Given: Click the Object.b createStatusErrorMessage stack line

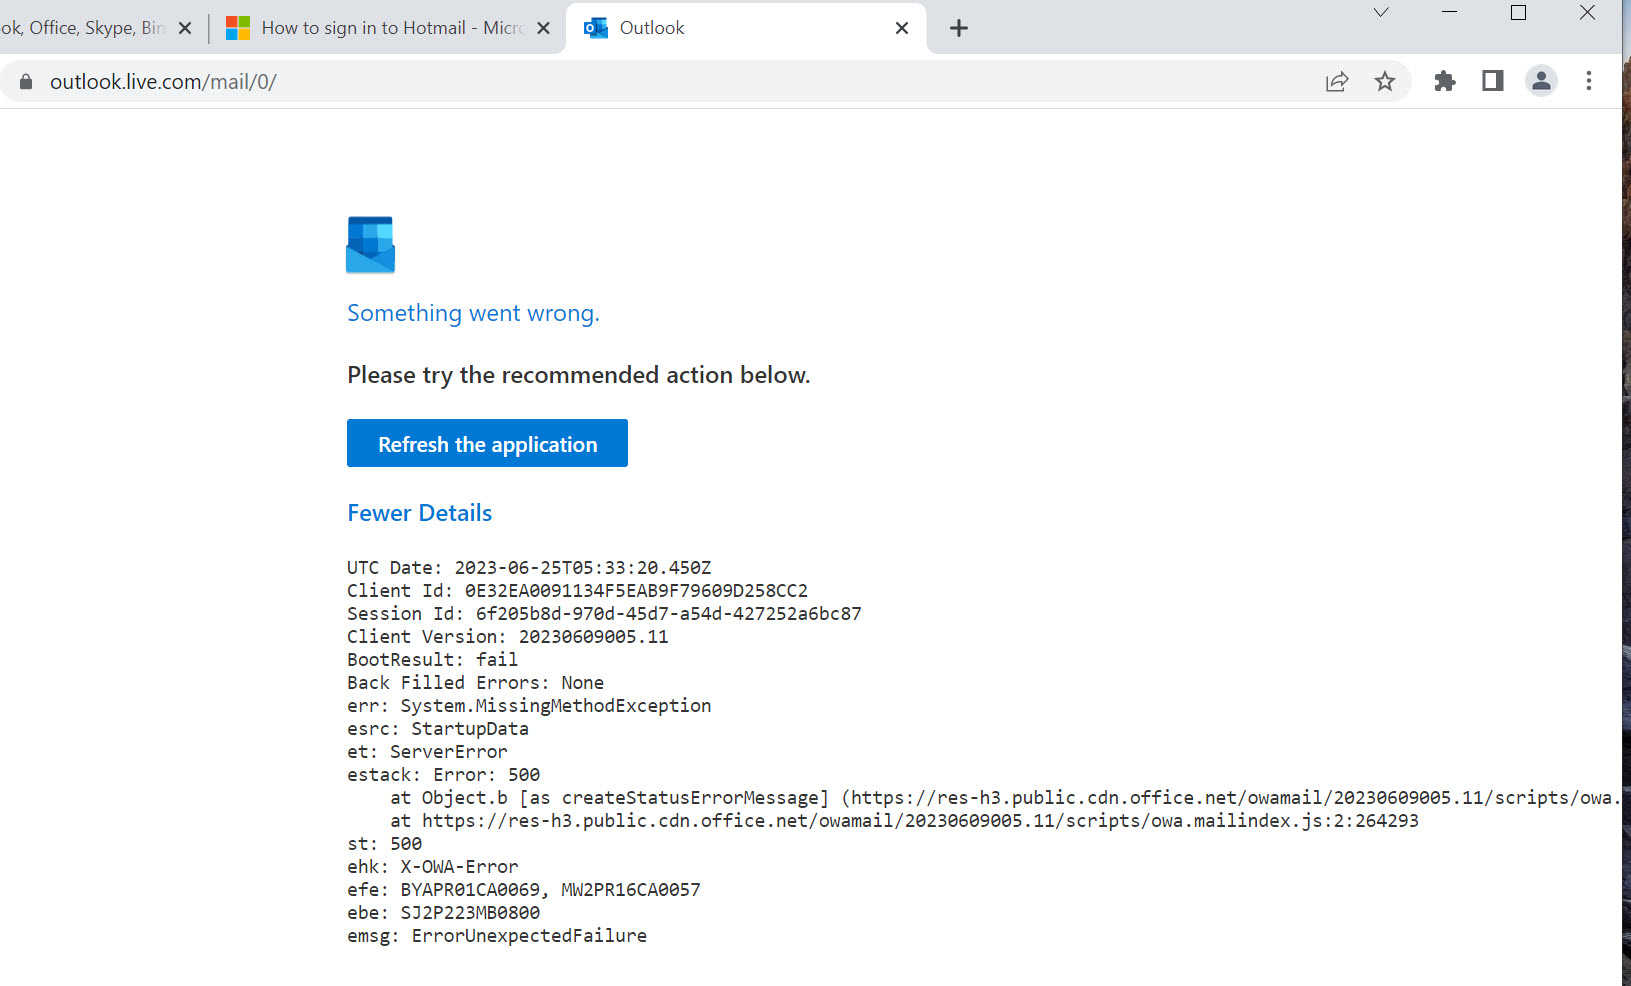Looking at the screenshot, I should pos(1005,798).
